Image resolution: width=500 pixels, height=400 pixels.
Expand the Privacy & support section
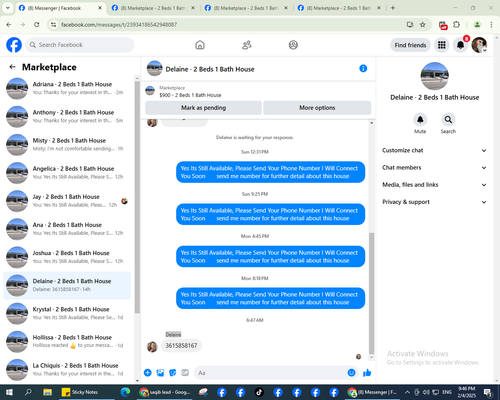click(x=434, y=202)
